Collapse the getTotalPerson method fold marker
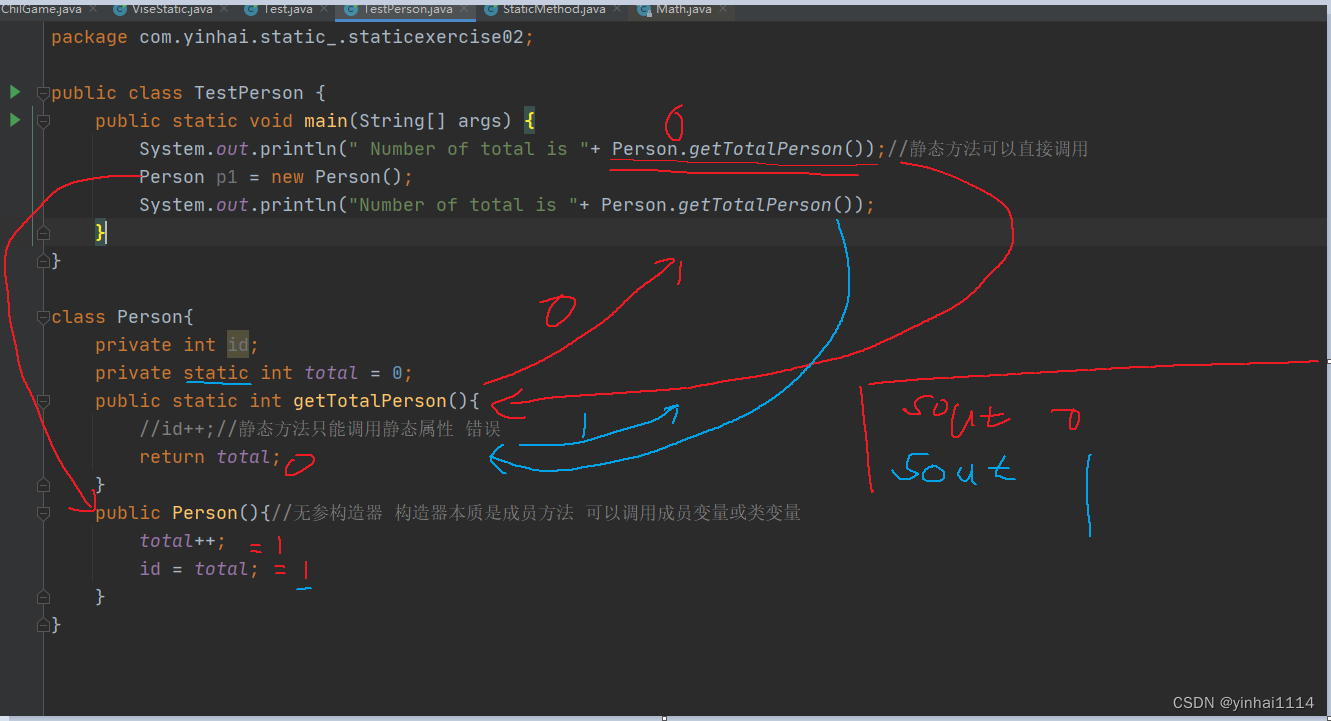Image resolution: width=1331 pixels, height=721 pixels. (42, 401)
